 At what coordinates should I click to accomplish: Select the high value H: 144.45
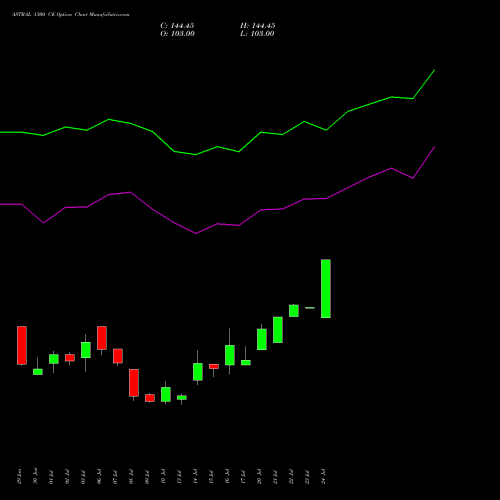258,26
